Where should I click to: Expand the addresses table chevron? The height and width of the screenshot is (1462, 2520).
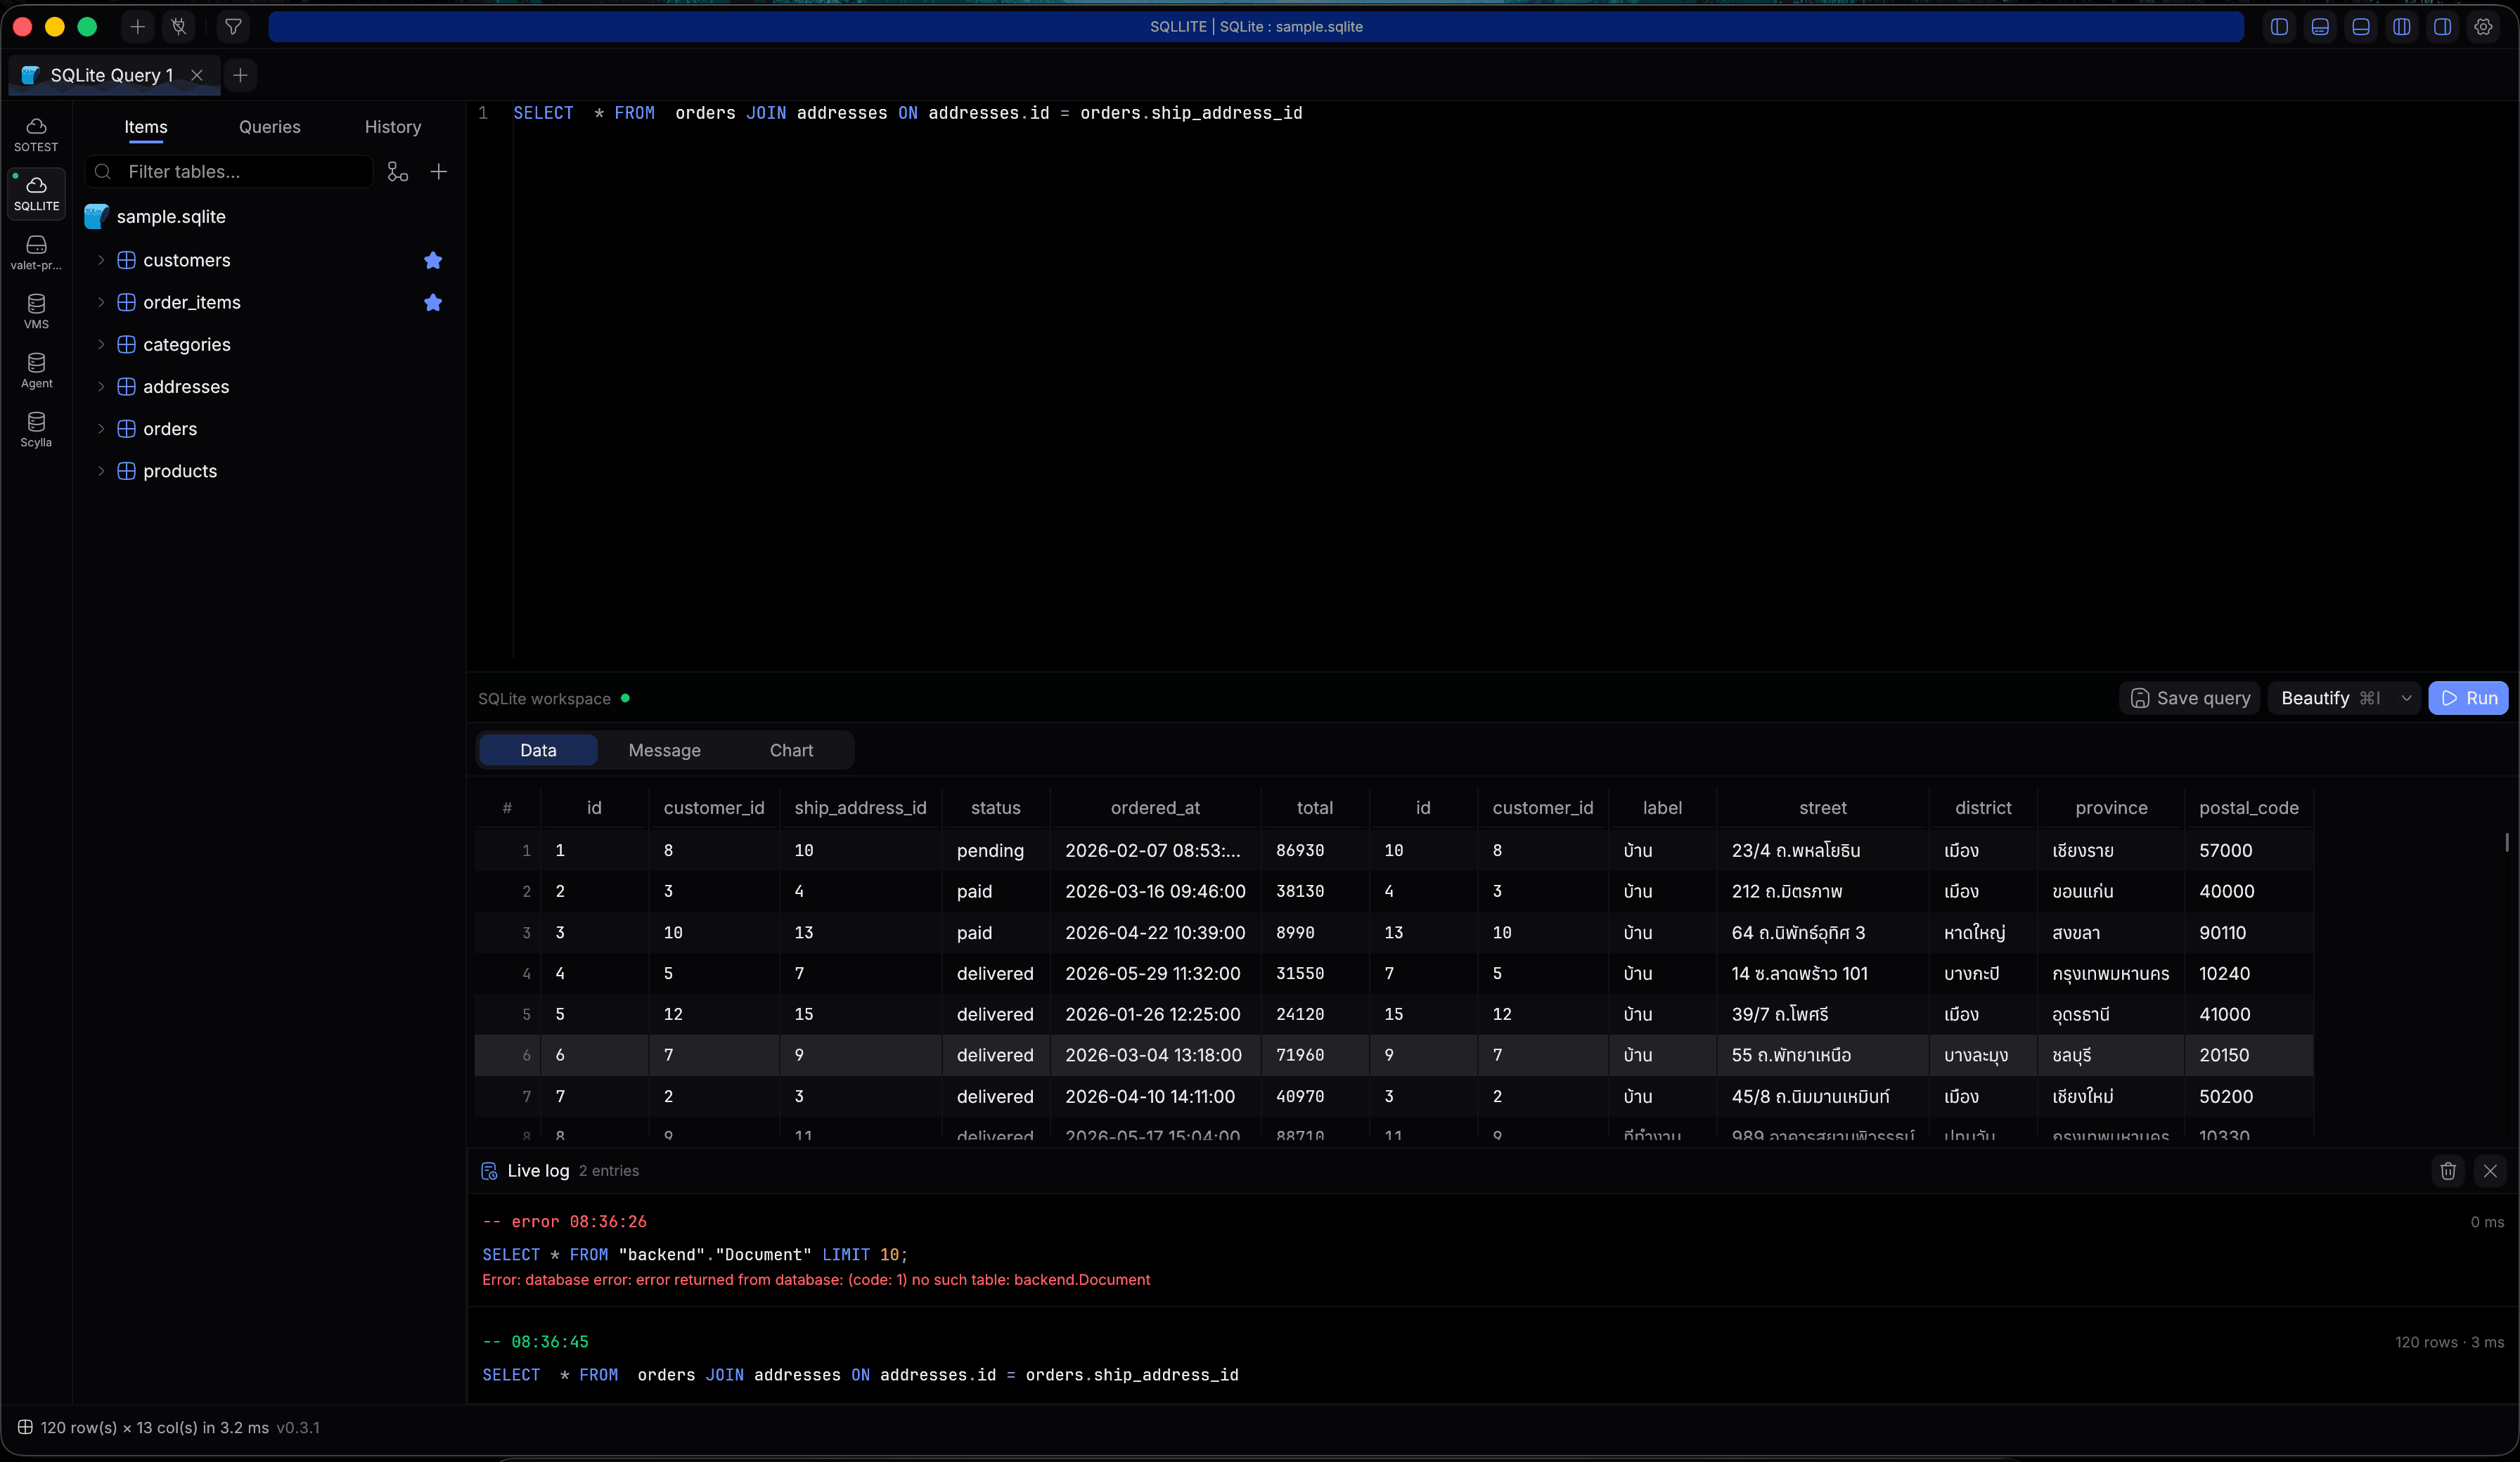[x=101, y=386]
